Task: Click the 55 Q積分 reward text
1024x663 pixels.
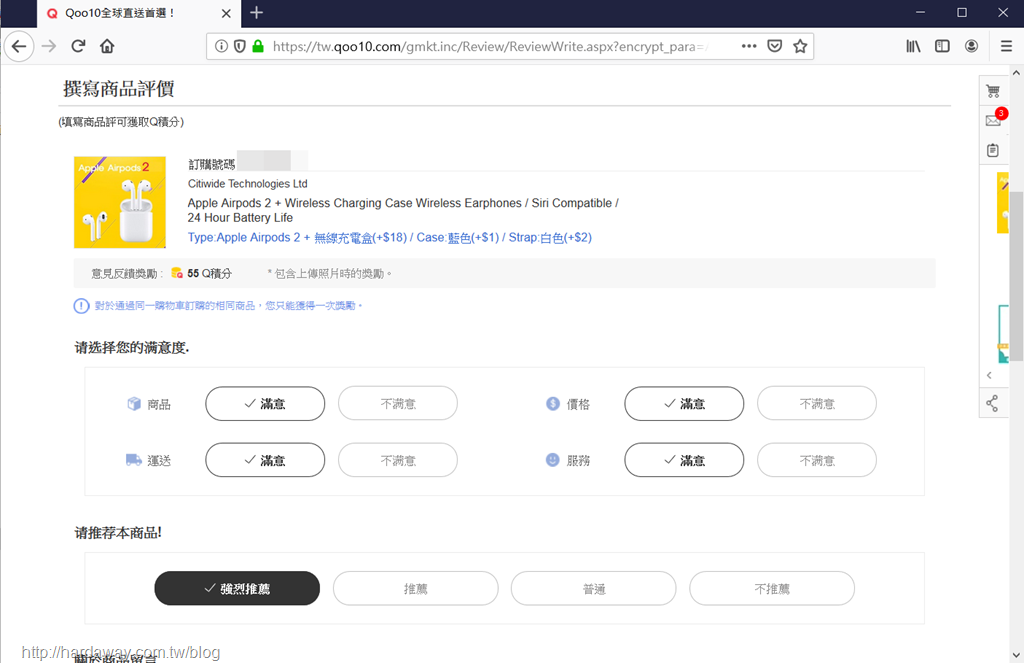Action: pyautogui.click(x=209, y=274)
